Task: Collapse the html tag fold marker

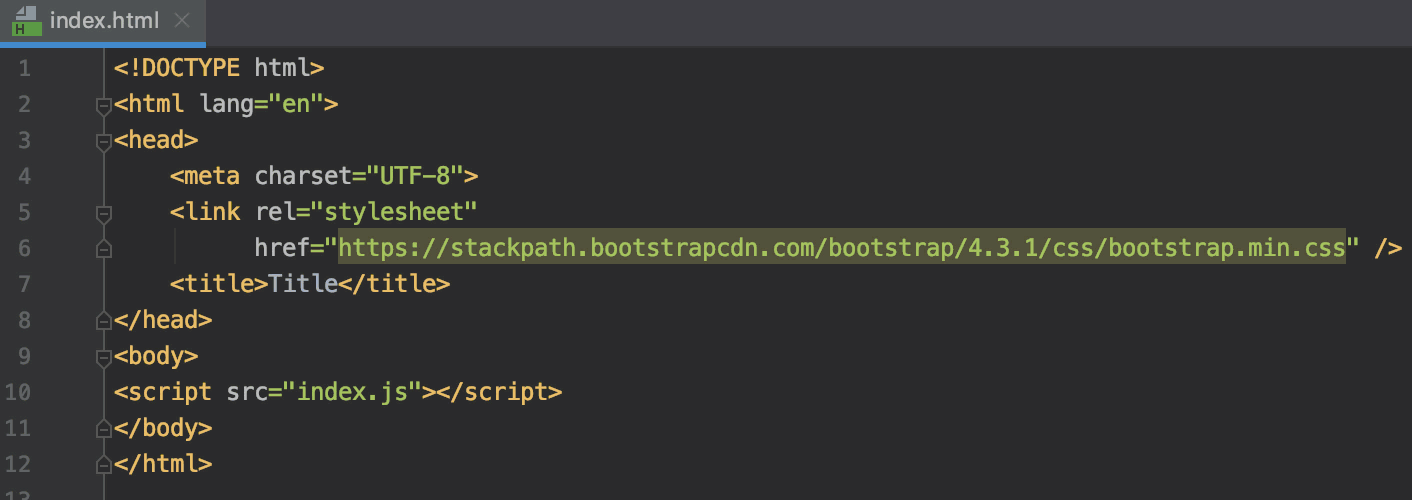Action: pos(102,105)
